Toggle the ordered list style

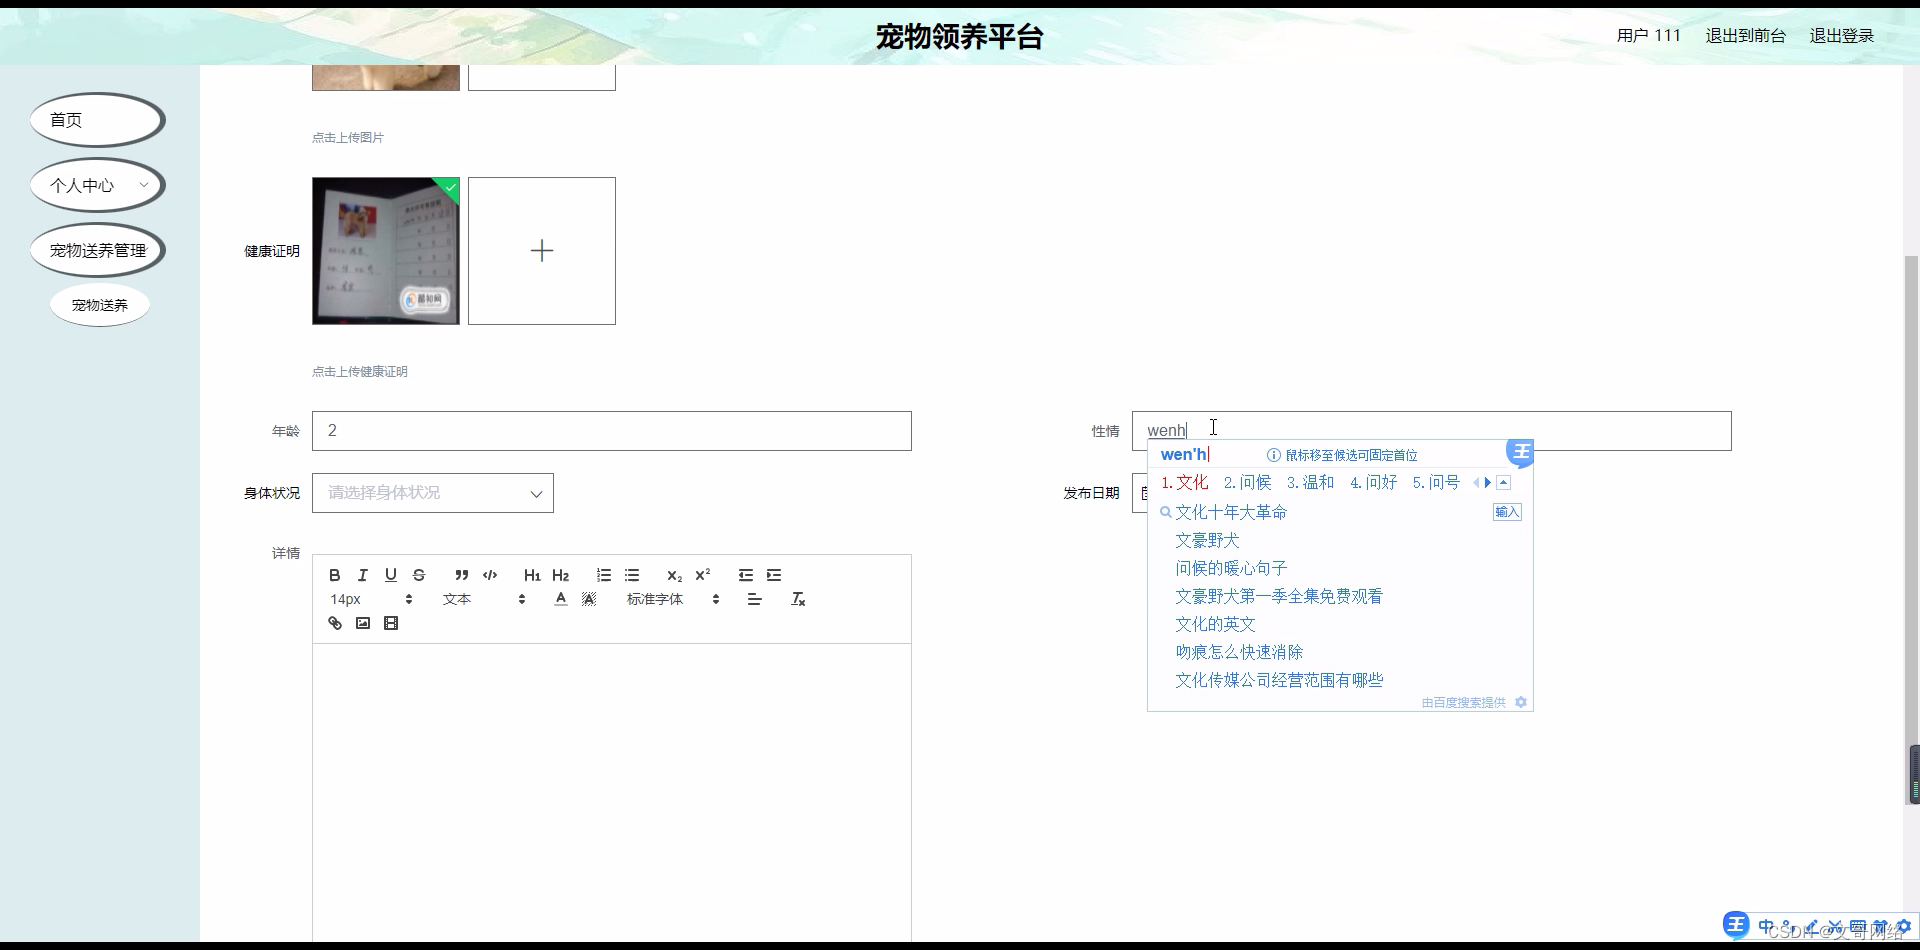pyautogui.click(x=603, y=575)
